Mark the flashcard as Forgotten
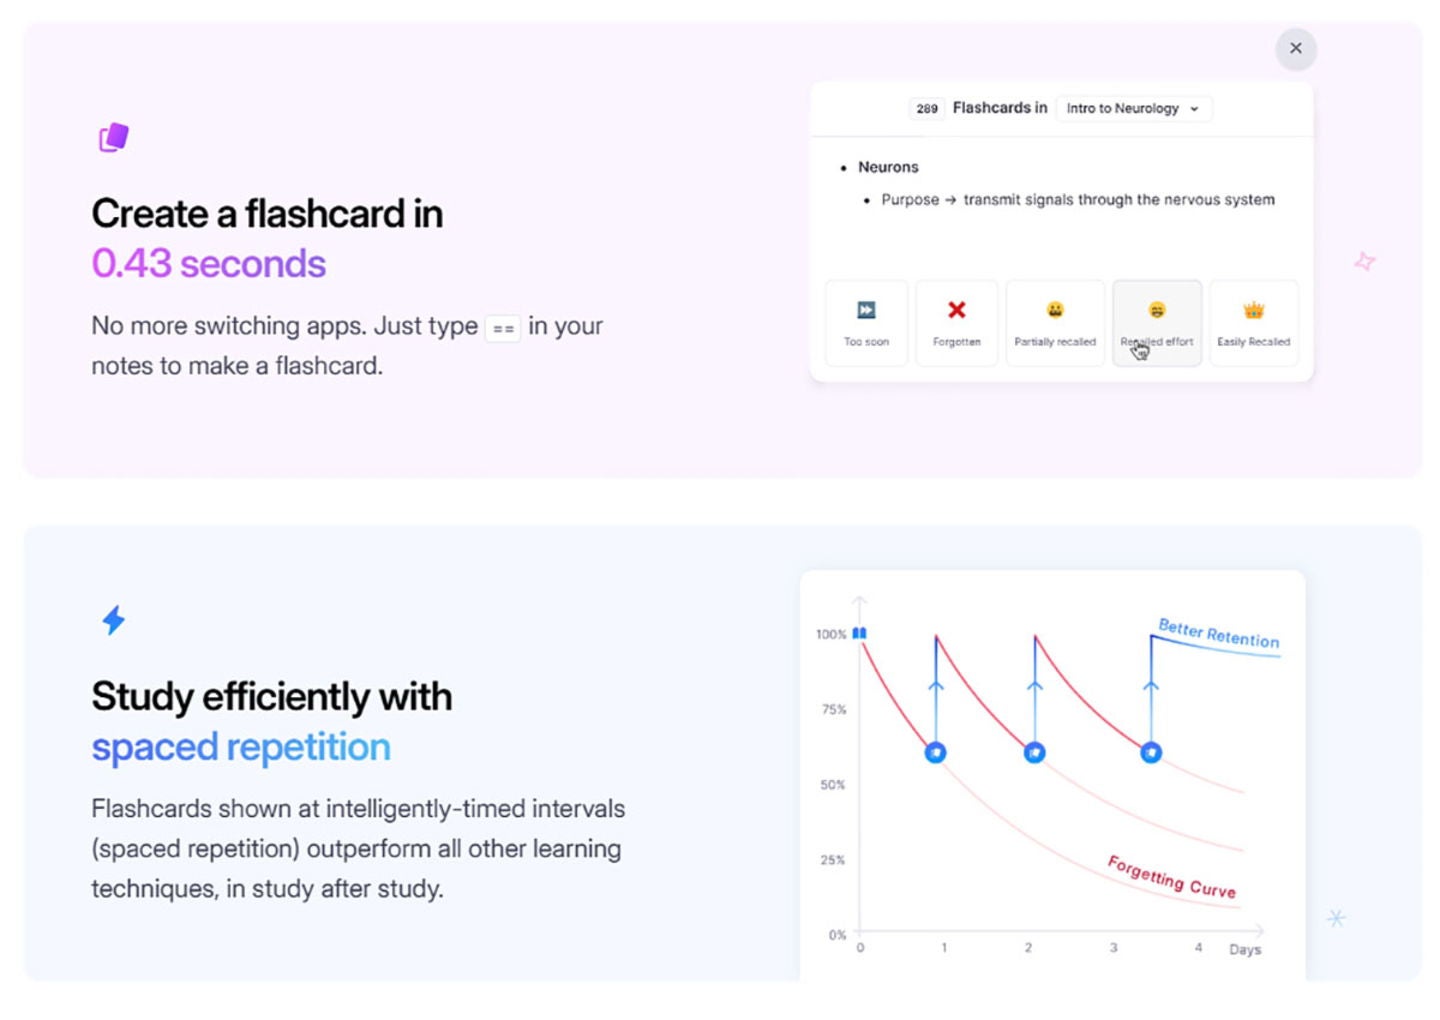This screenshot has height=1020, width=1440. click(956, 323)
